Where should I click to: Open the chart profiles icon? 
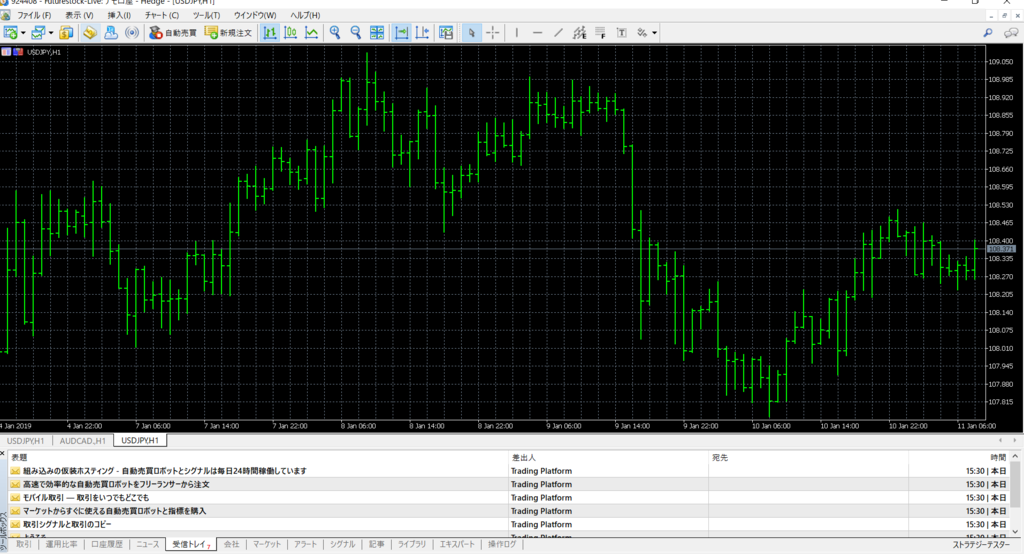point(39,33)
